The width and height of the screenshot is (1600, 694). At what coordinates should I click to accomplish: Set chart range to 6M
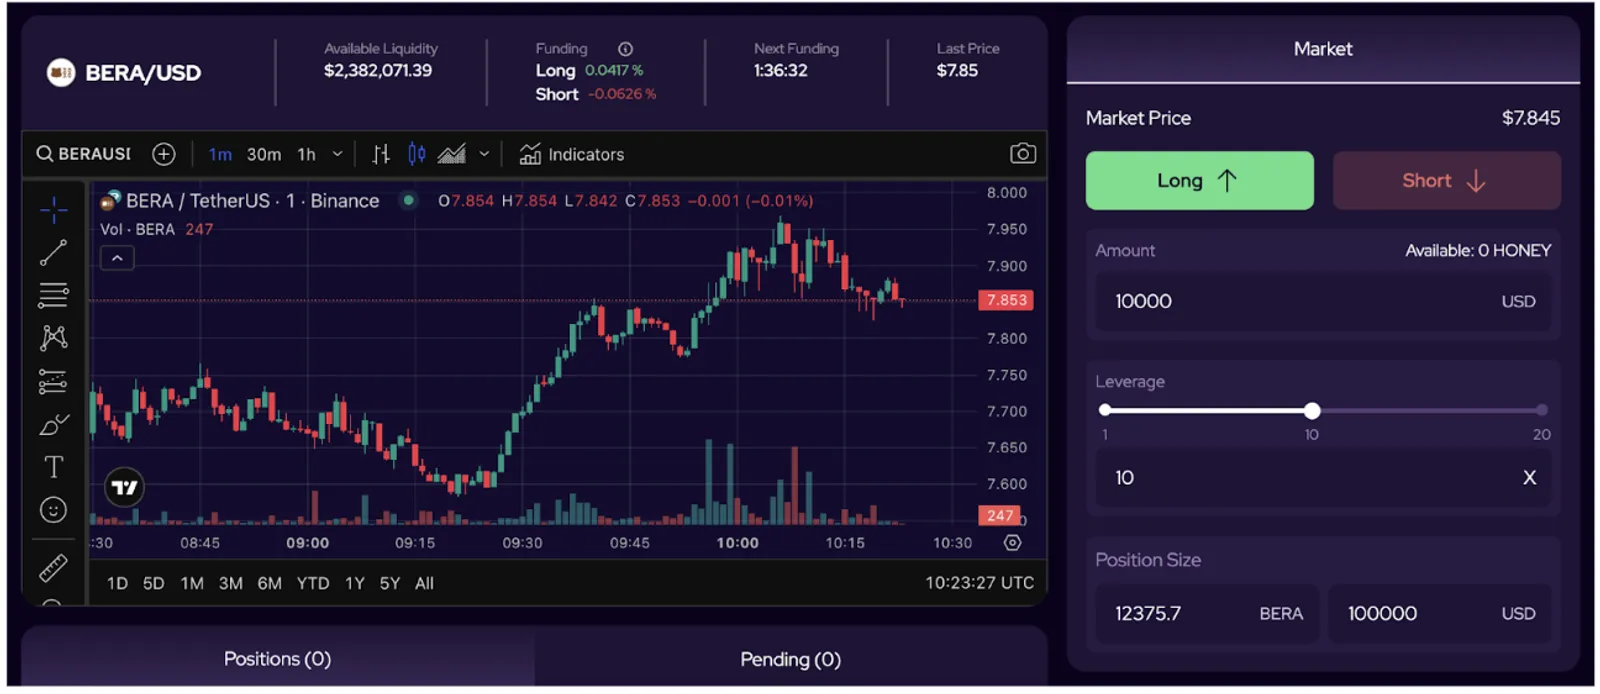coord(270,583)
